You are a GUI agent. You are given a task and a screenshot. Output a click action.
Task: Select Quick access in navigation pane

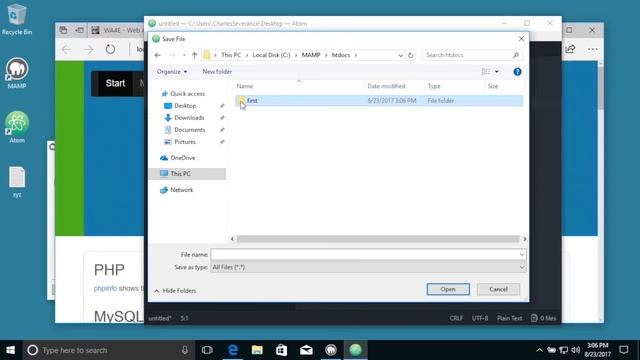[x=187, y=93]
